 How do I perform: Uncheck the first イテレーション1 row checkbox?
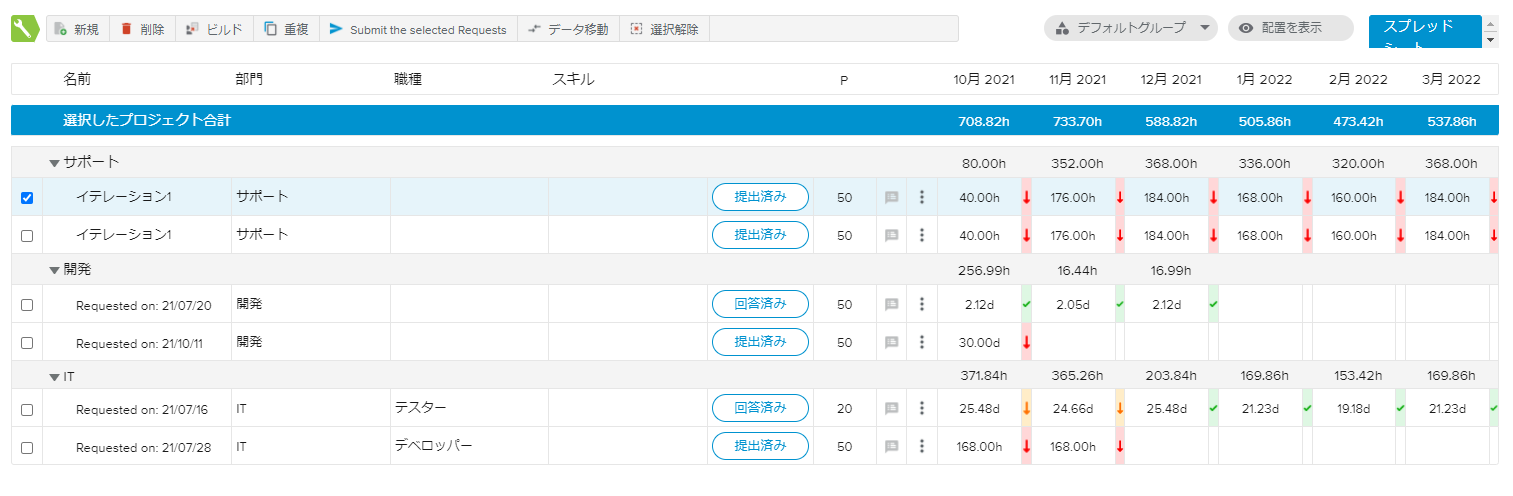click(27, 198)
